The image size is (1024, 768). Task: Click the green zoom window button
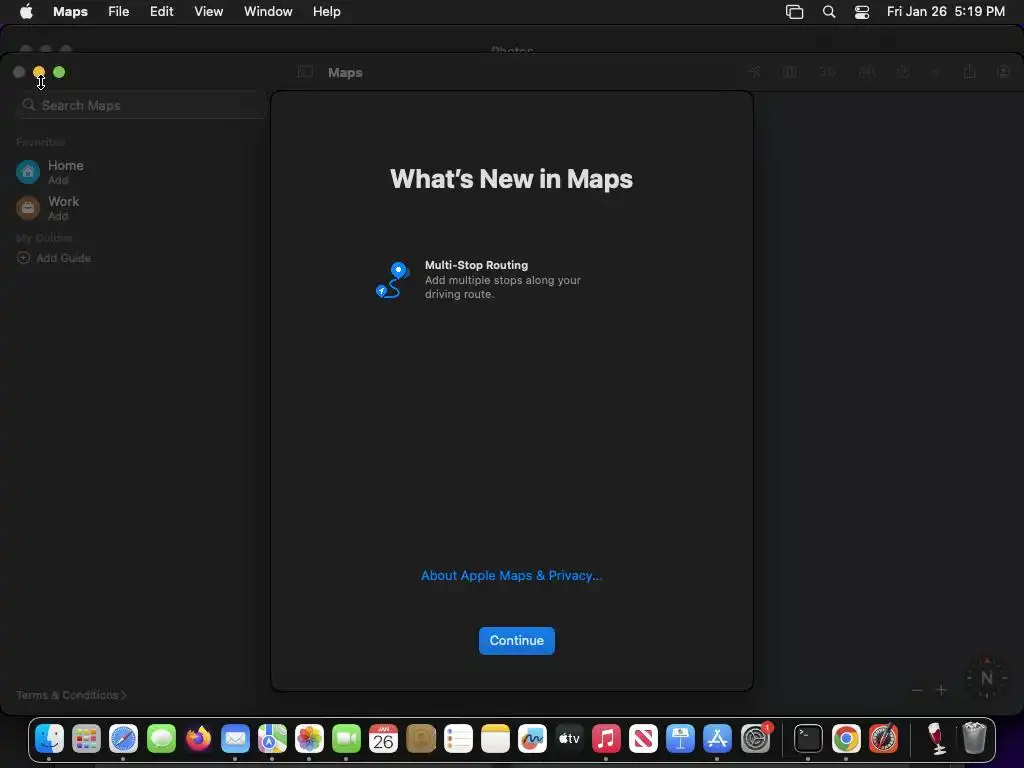pyautogui.click(x=59, y=72)
